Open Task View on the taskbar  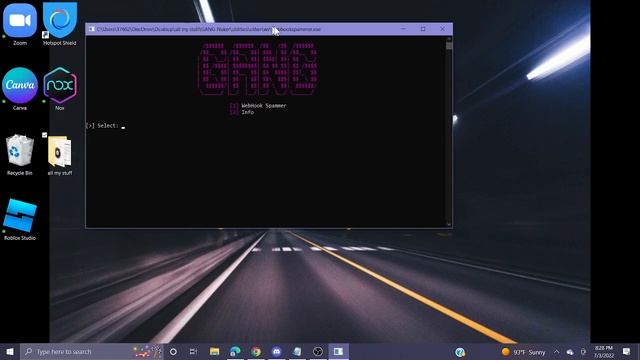pyautogui.click(x=193, y=351)
